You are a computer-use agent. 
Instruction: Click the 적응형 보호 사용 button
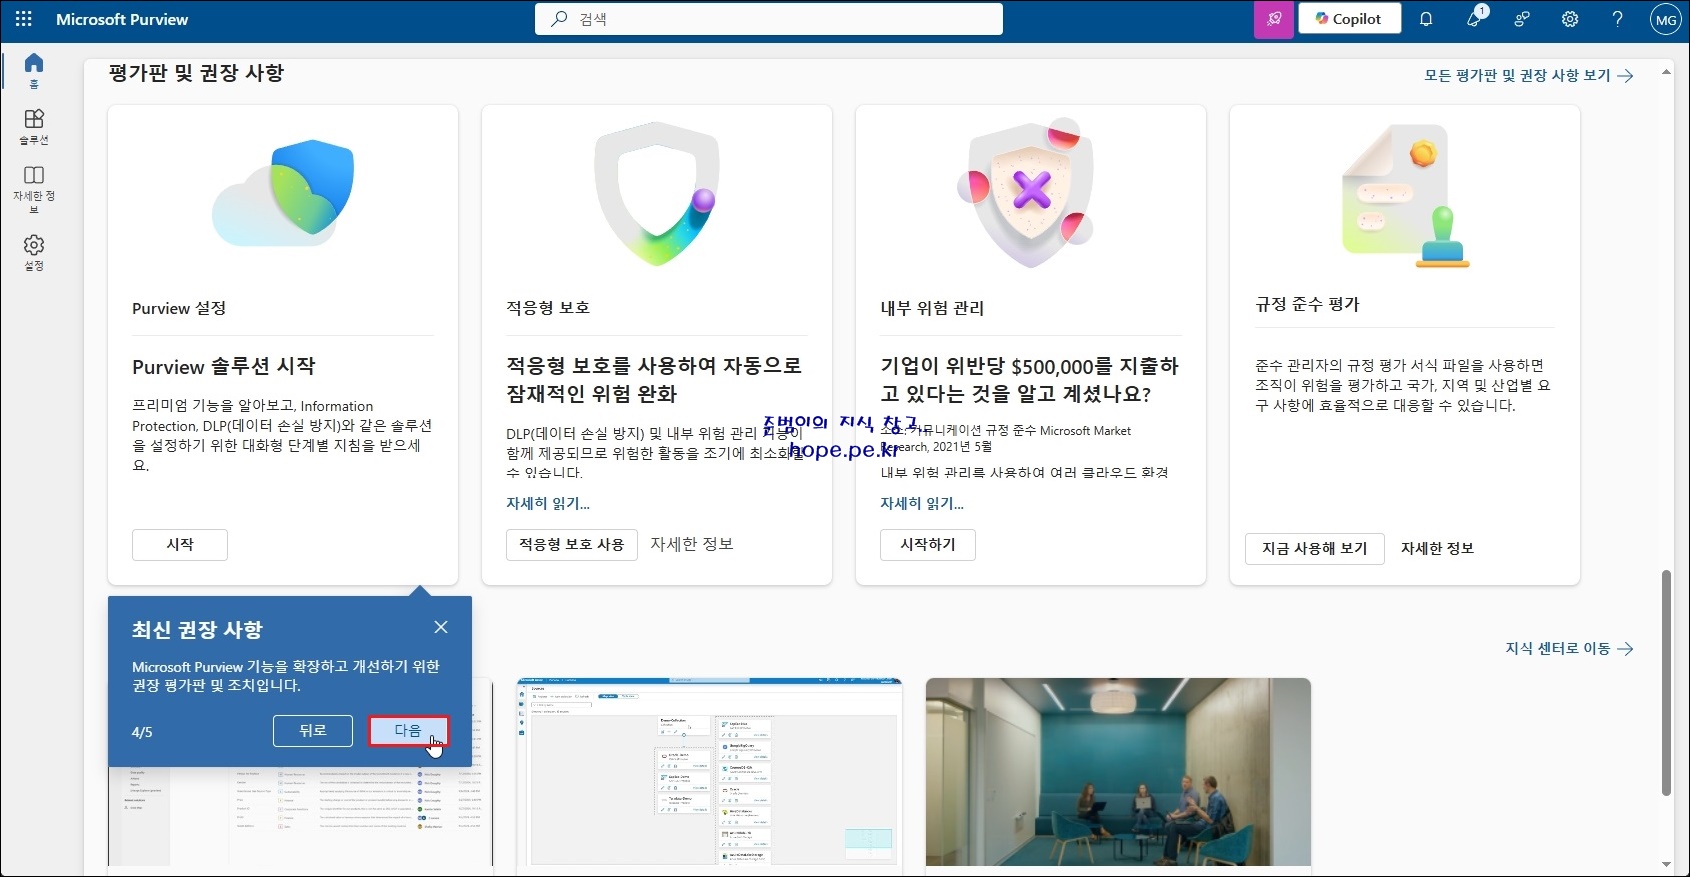572,545
